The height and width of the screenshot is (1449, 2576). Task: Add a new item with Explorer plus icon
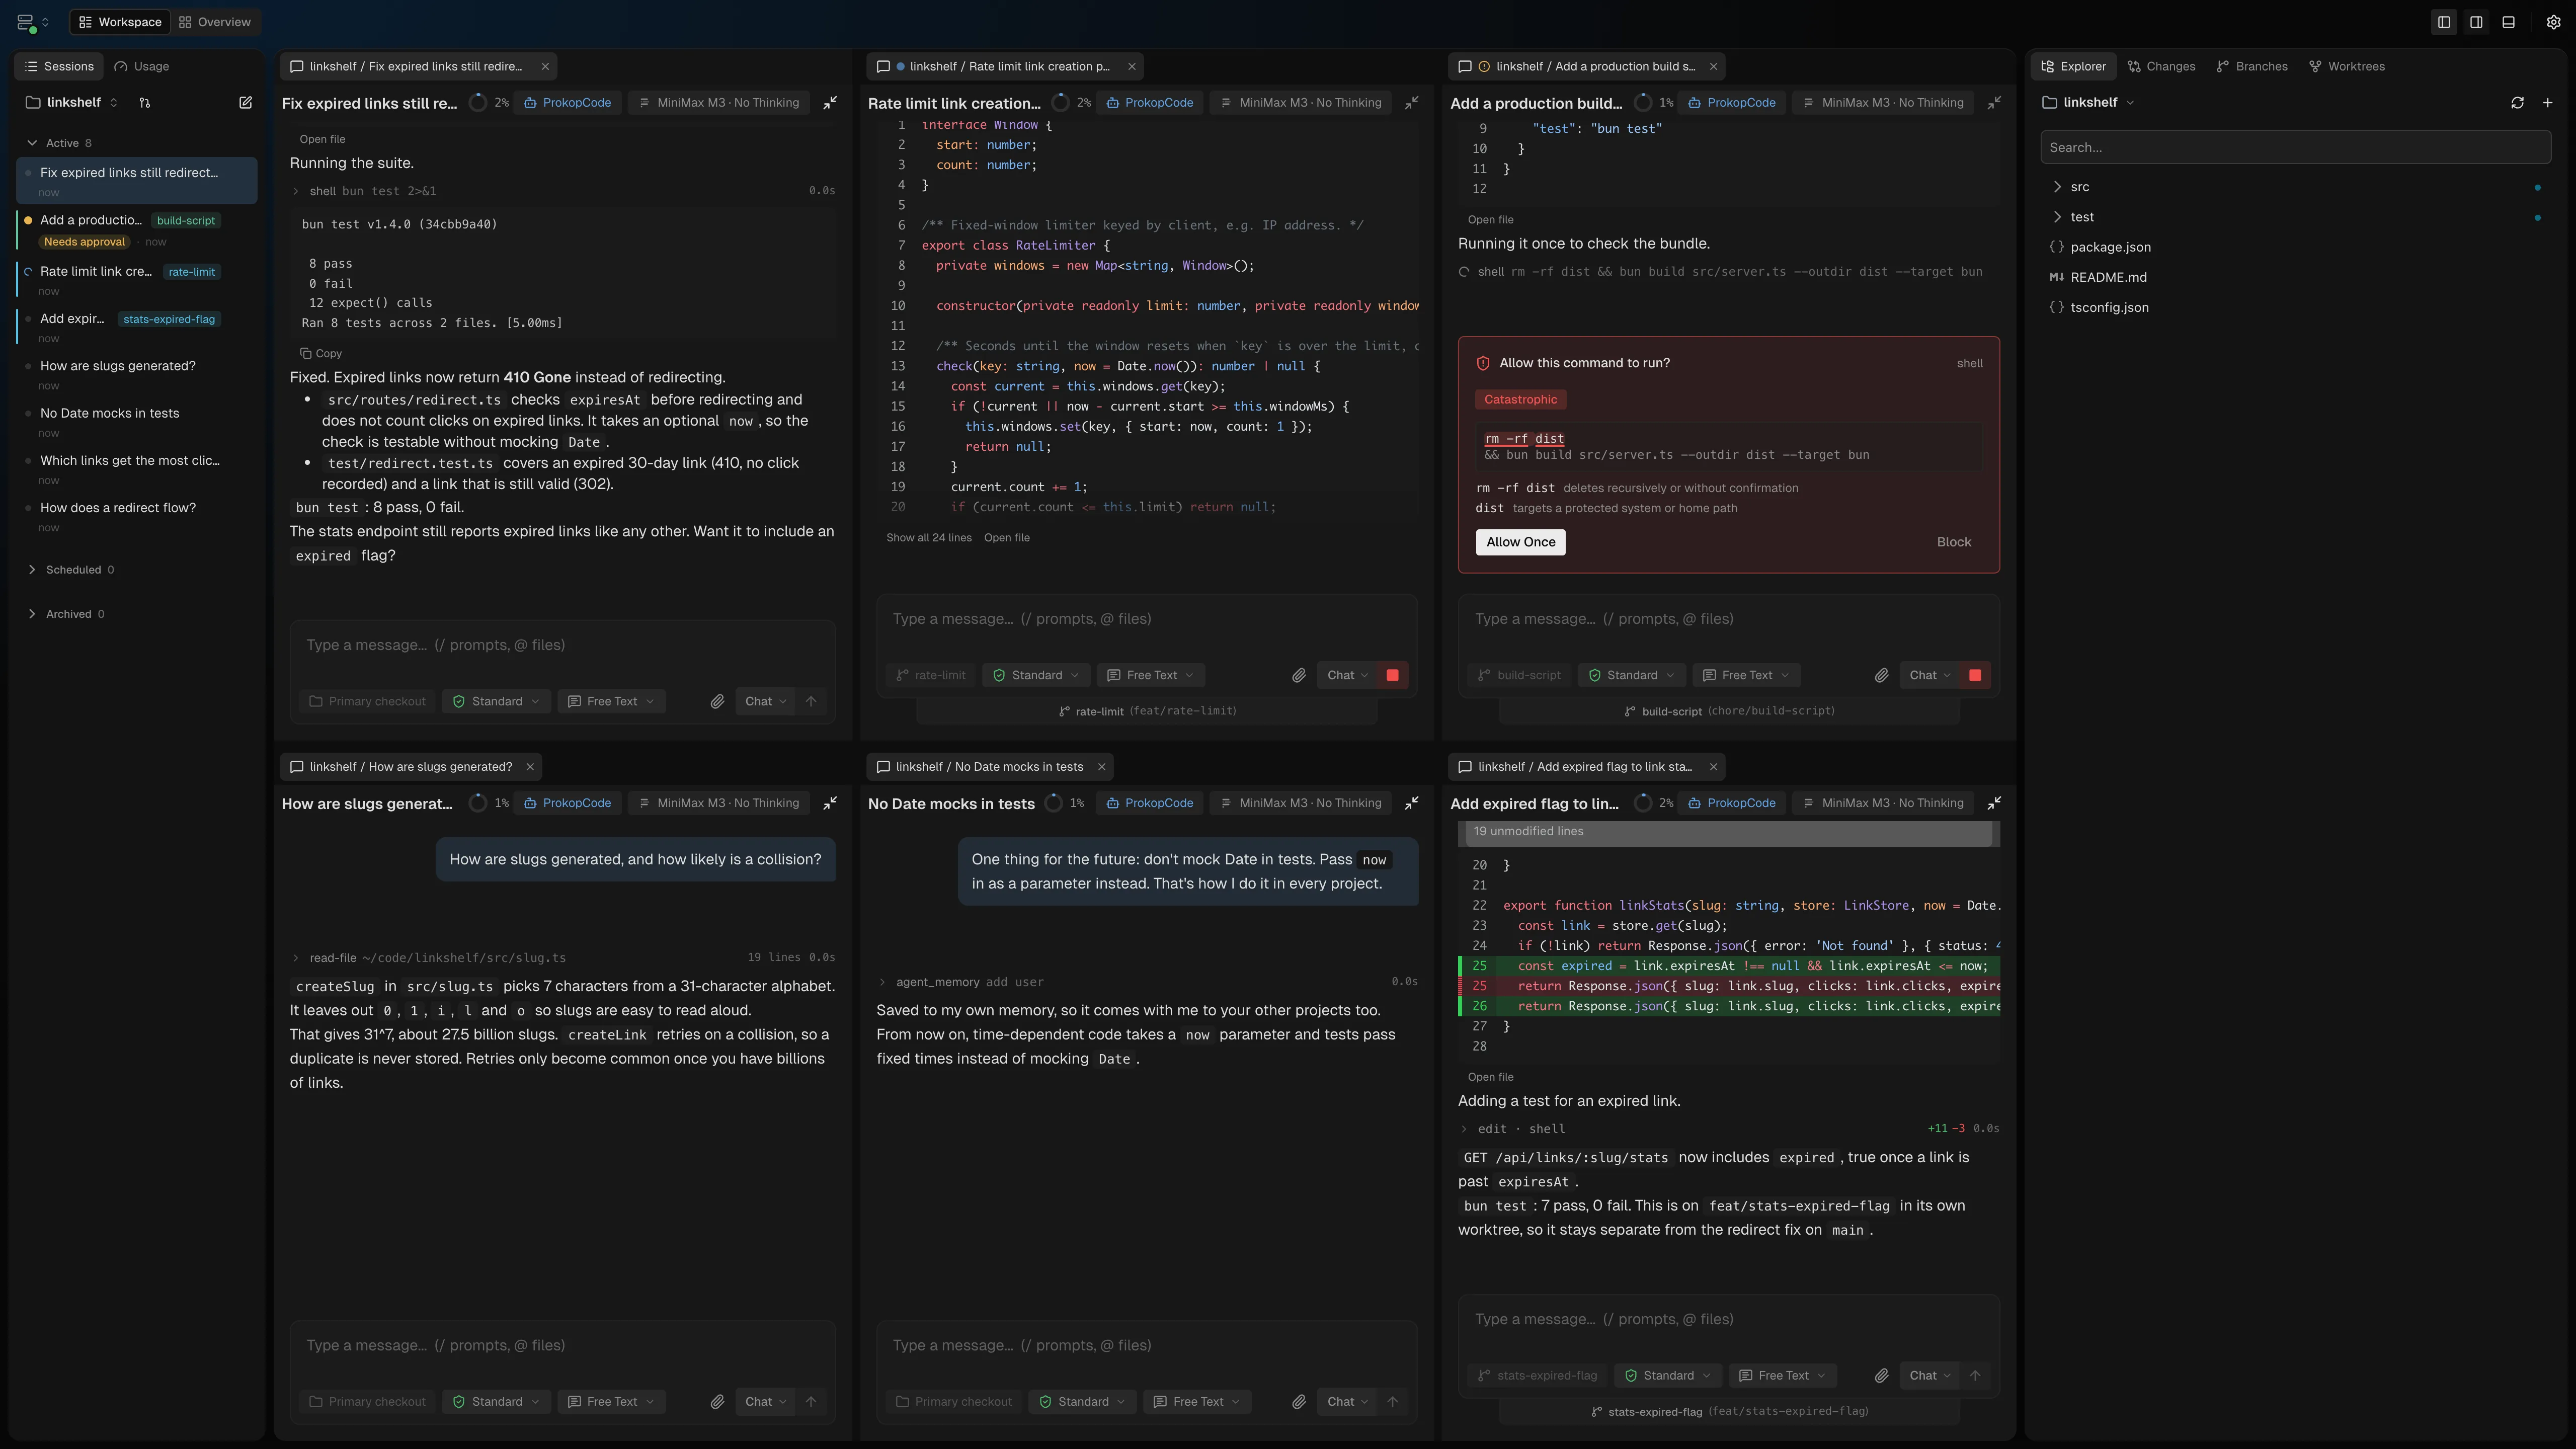[2547, 102]
